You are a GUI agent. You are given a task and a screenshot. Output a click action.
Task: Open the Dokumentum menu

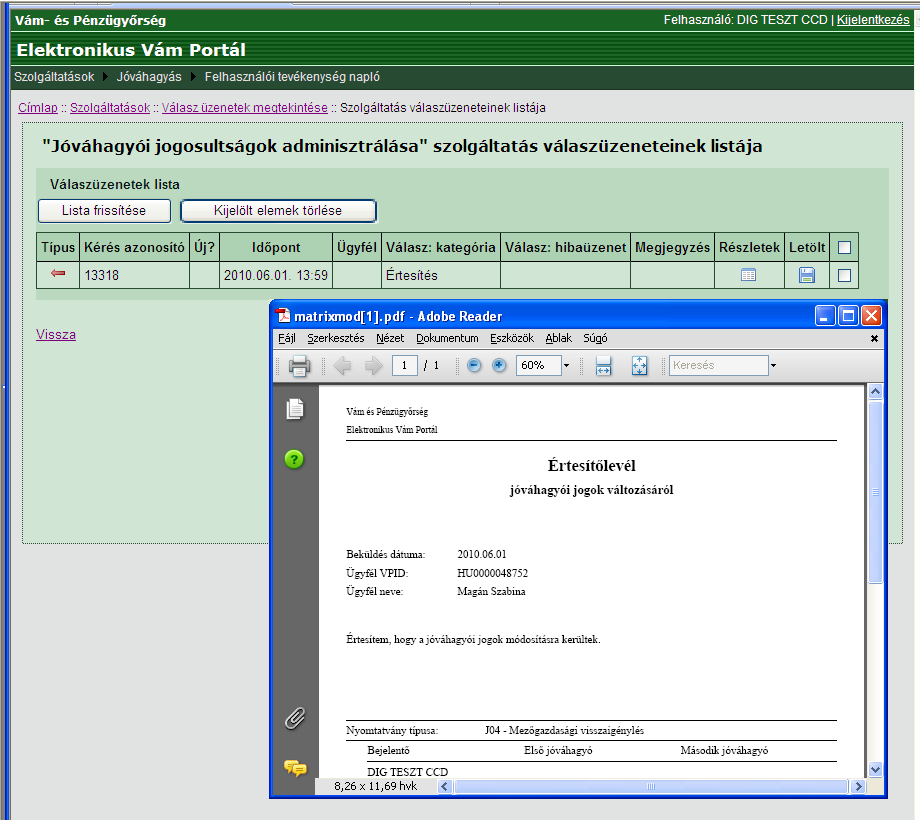(x=447, y=338)
